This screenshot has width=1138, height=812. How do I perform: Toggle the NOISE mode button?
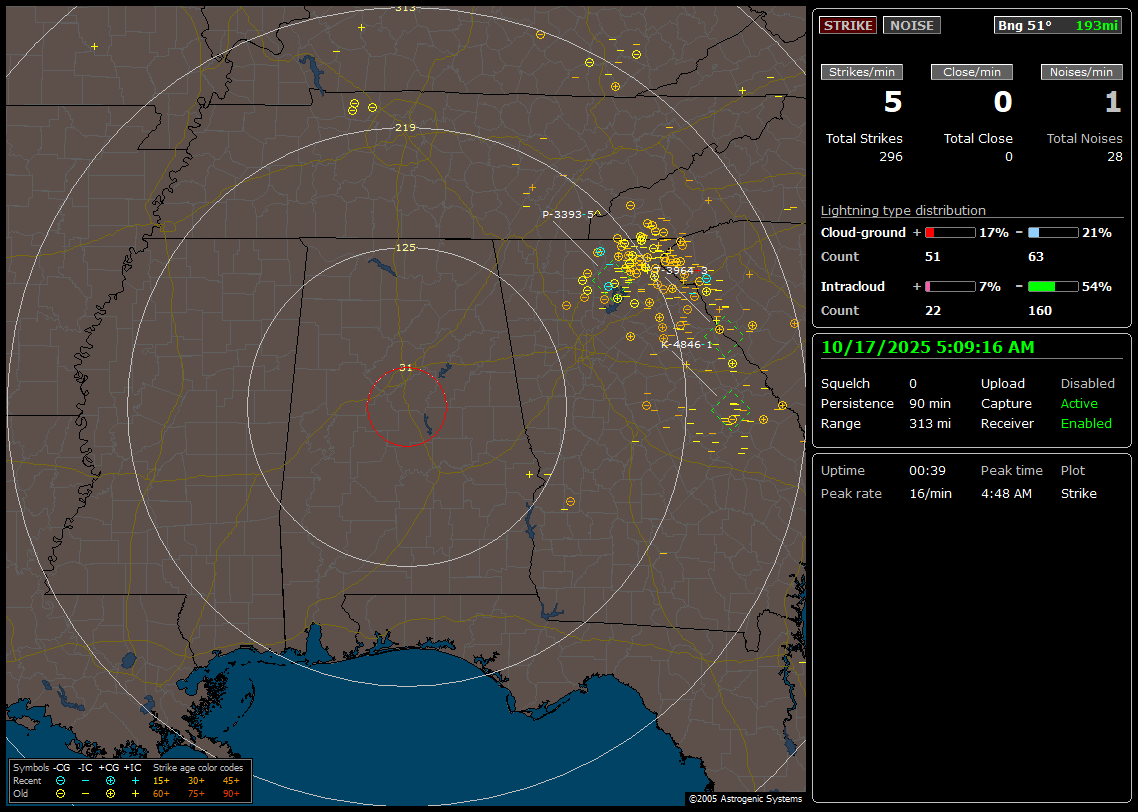pos(911,25)
